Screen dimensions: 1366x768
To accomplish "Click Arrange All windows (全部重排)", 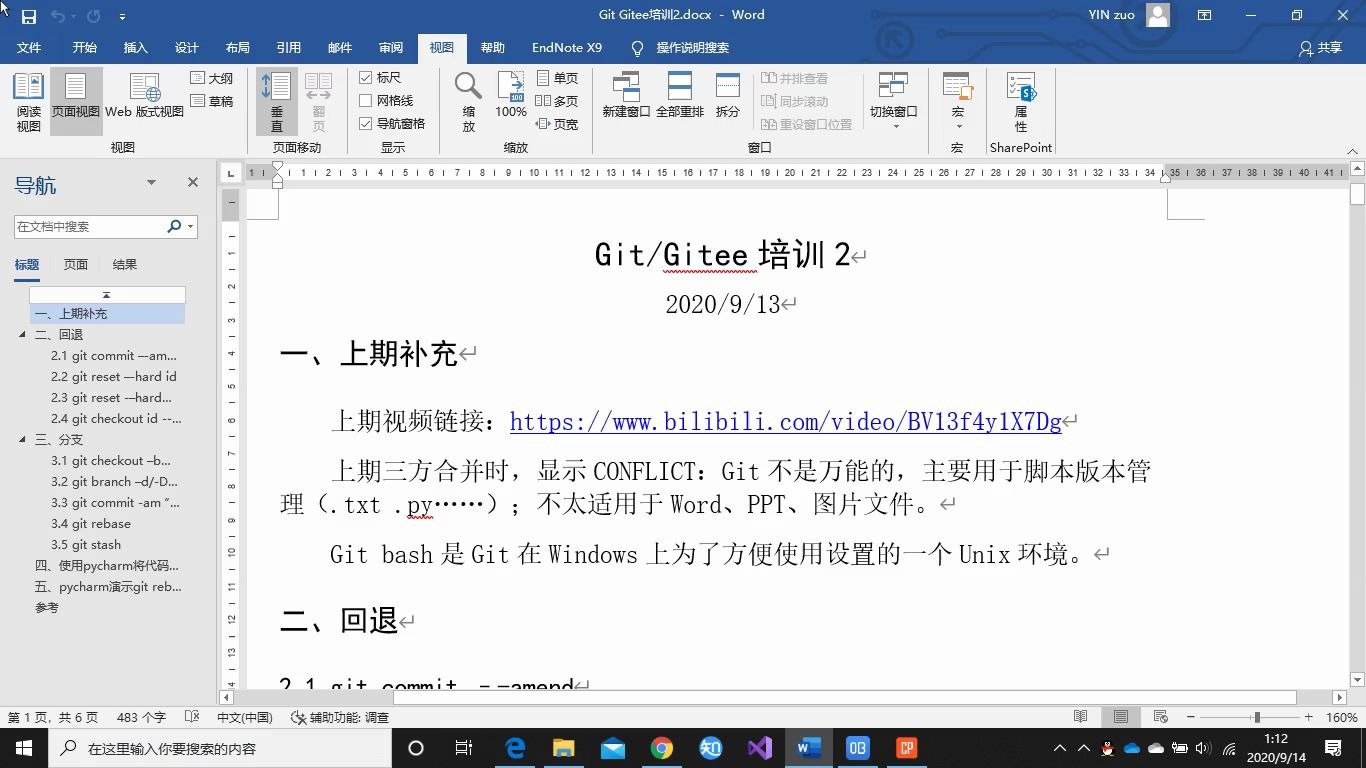I will (680, 96).
